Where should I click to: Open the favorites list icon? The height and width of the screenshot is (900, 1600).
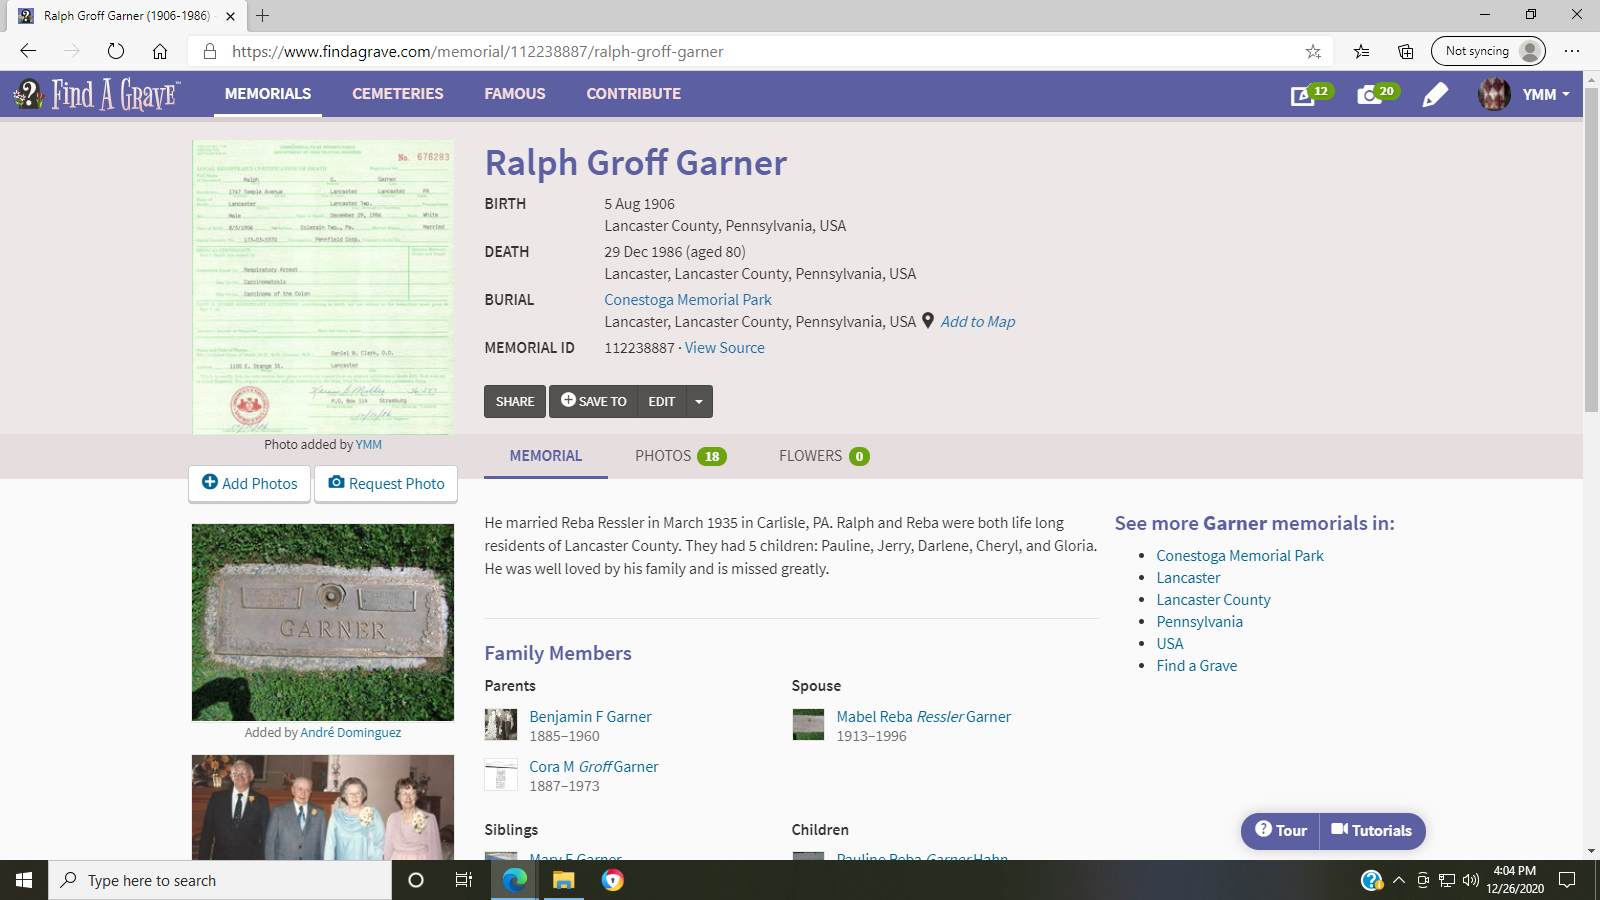click(1361, 51)
